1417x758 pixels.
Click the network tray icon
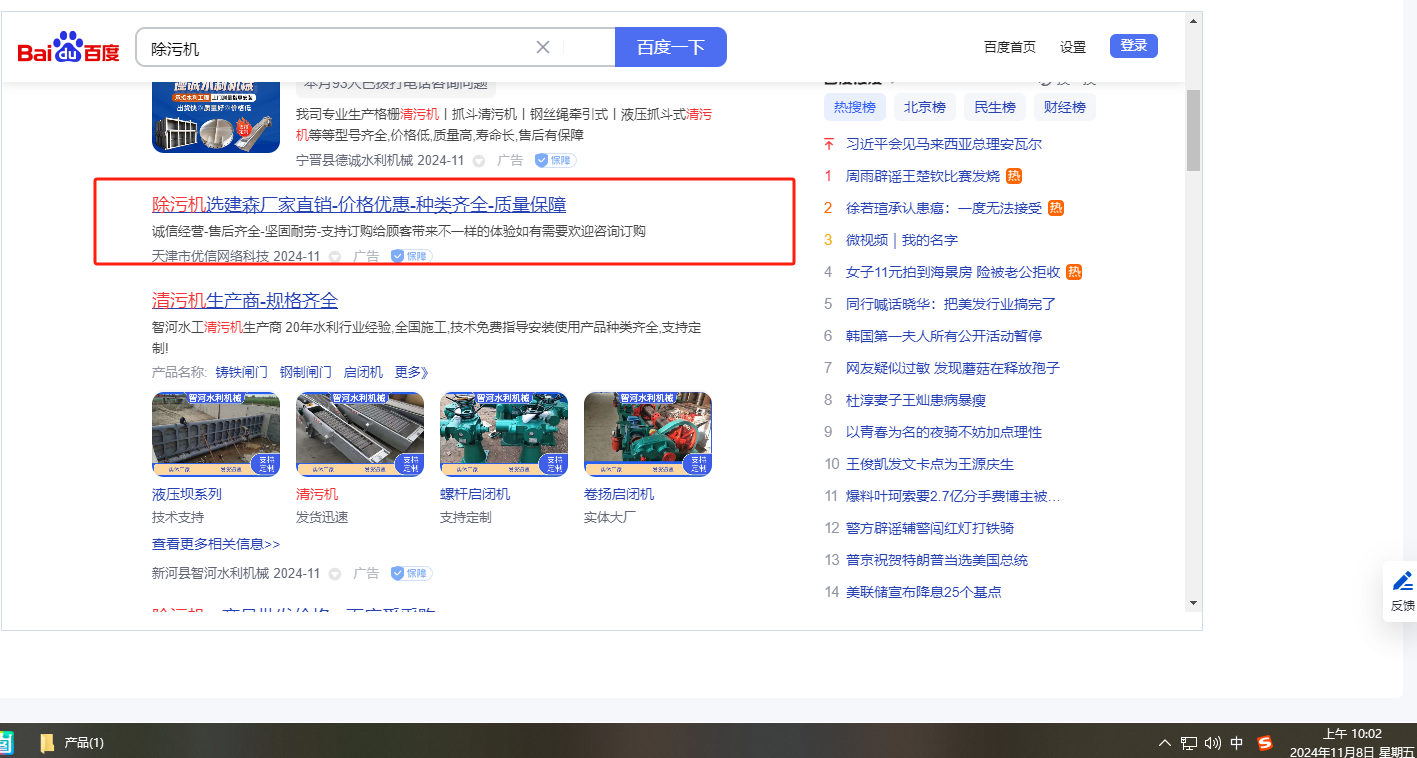[1189, 743]
